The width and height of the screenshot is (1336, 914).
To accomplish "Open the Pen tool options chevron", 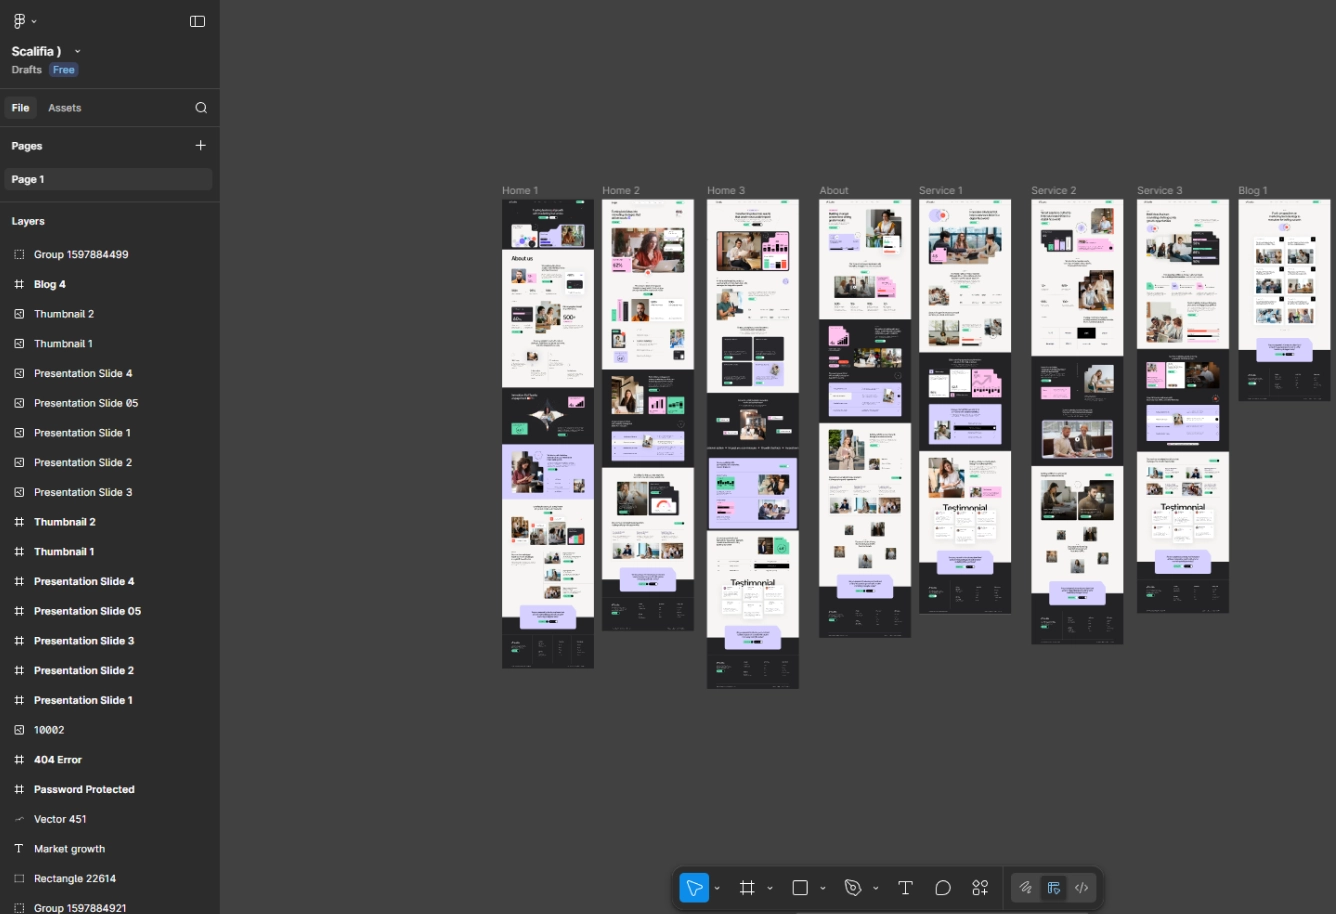I will [x=876, y=888].
